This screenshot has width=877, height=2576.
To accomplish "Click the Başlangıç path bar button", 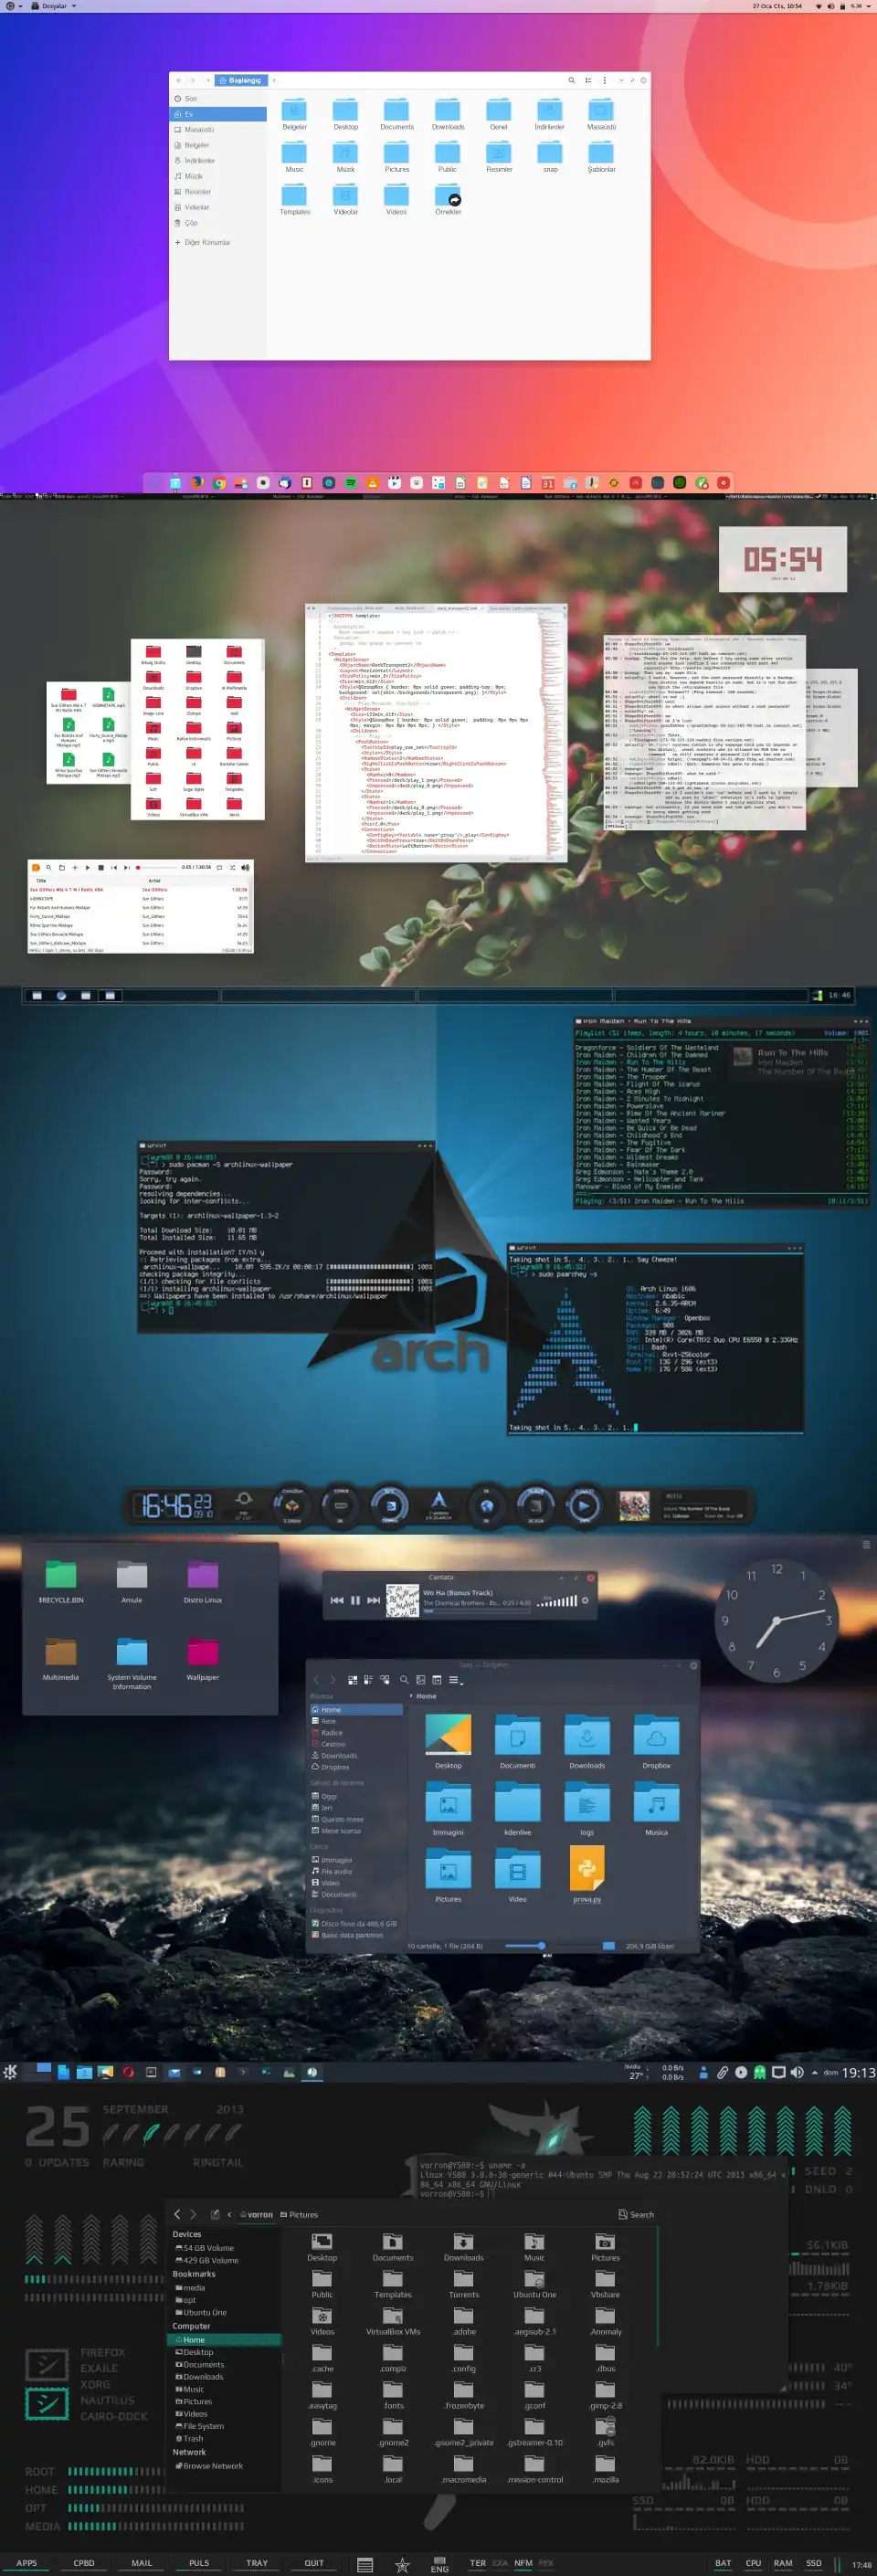I will click(241, 80).
